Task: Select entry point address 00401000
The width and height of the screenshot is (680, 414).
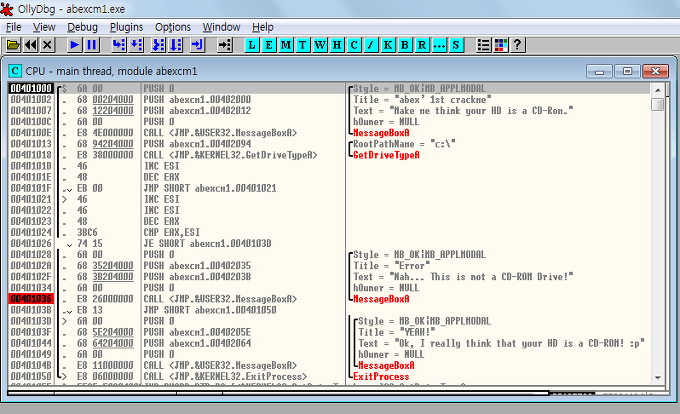Action: click(31, 88)
